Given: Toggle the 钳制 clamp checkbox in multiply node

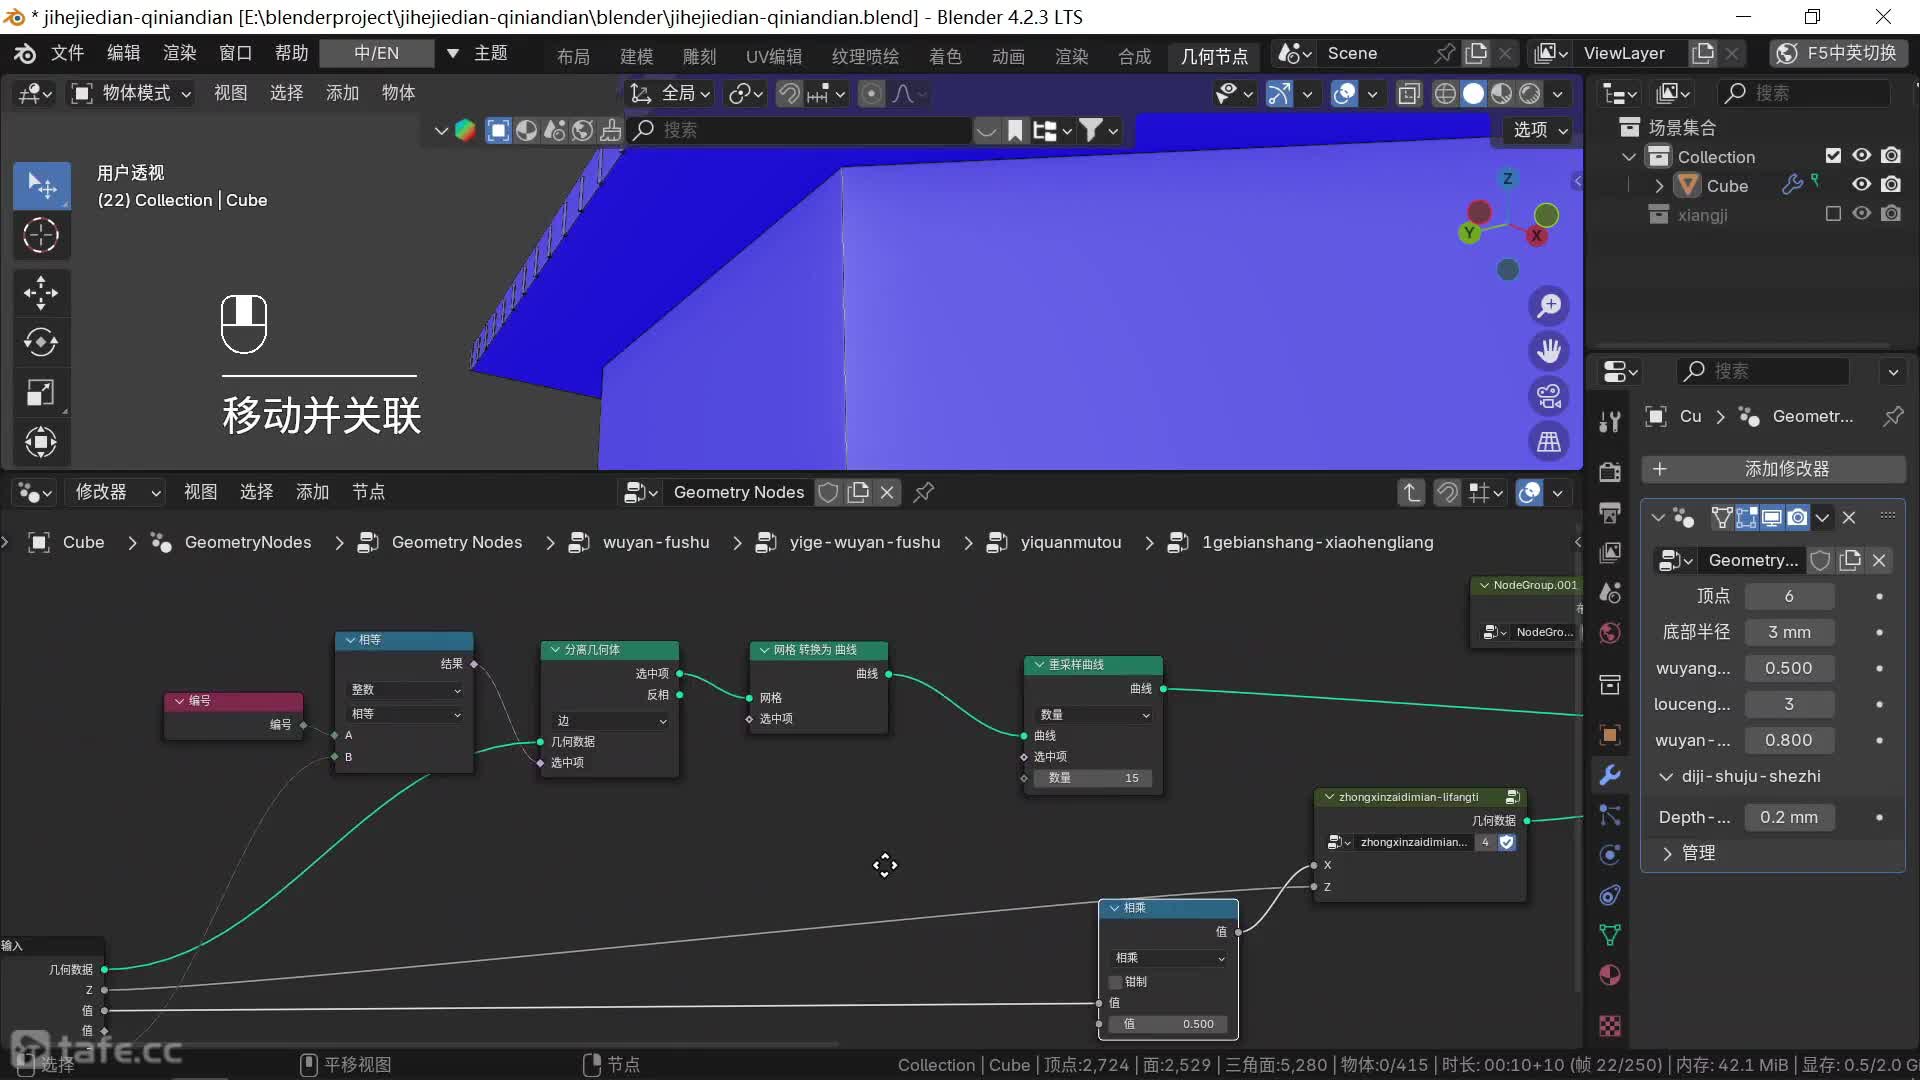Looking at the screenshot, I should pyautogui.click(x=1116, y=982).
